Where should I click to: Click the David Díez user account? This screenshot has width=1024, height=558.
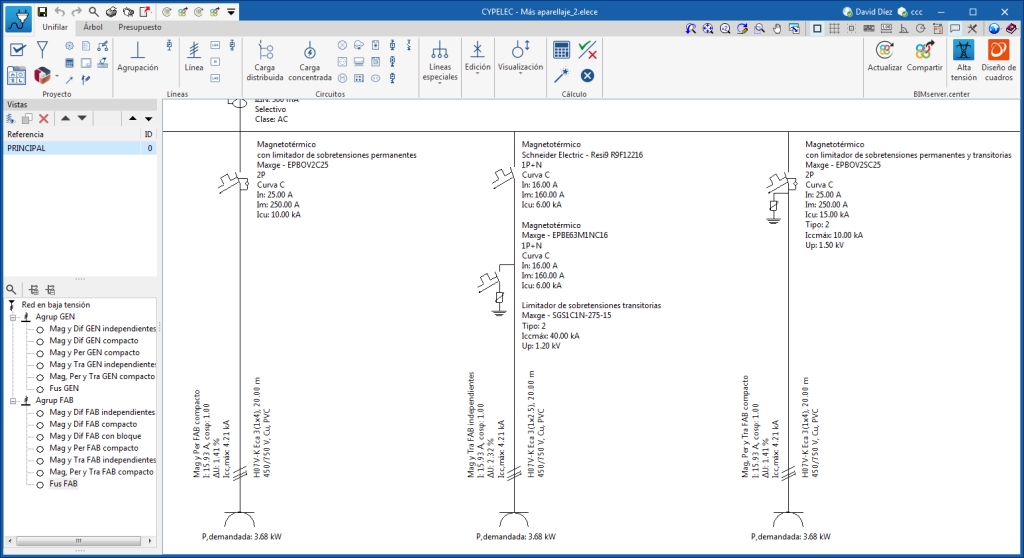[868, 12]
